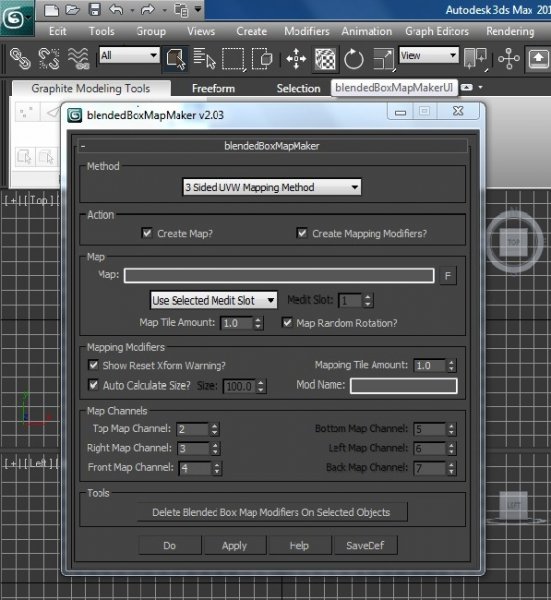The width and height of the screenshot is (551, 600).
Task: Activate the Select and Move tool
Action: point(296,59)
